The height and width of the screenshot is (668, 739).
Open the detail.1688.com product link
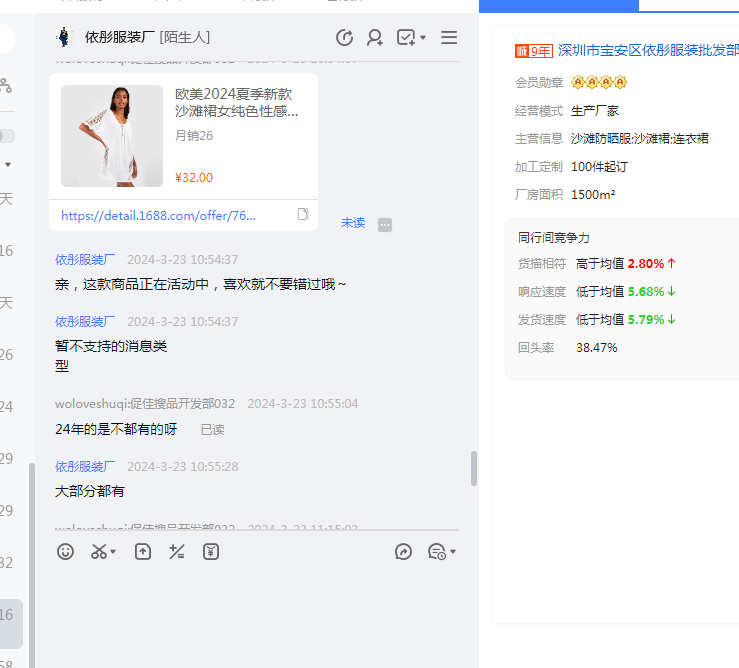tap(158, 215)
